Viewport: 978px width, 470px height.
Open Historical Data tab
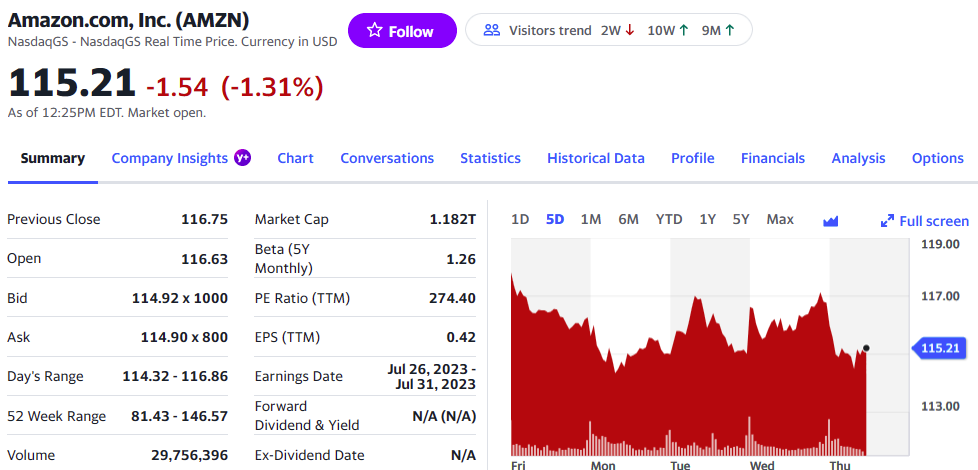pos(596,158)
